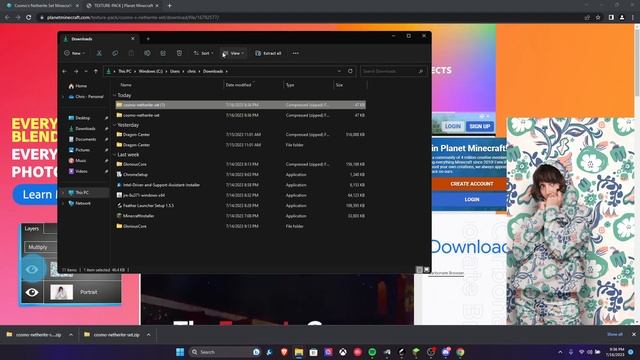640x360 pixels.
Task: Switch to Cosmo's Netherite Set Chrome tab
Action: pyautogui.click(x=42, y=6)
